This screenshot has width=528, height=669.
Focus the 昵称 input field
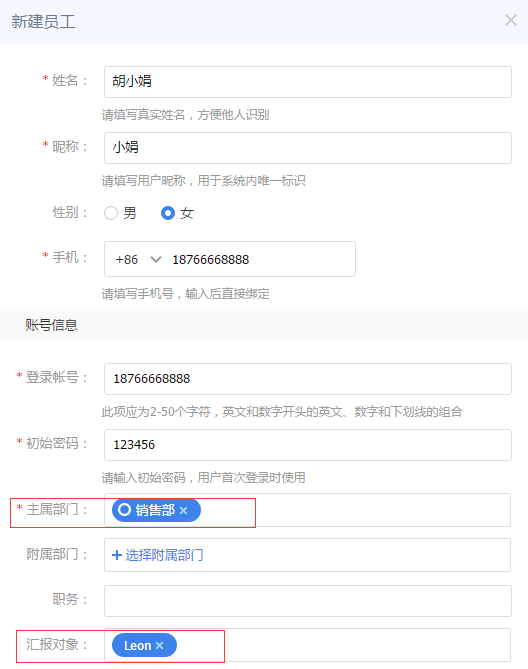click(308, 148)
